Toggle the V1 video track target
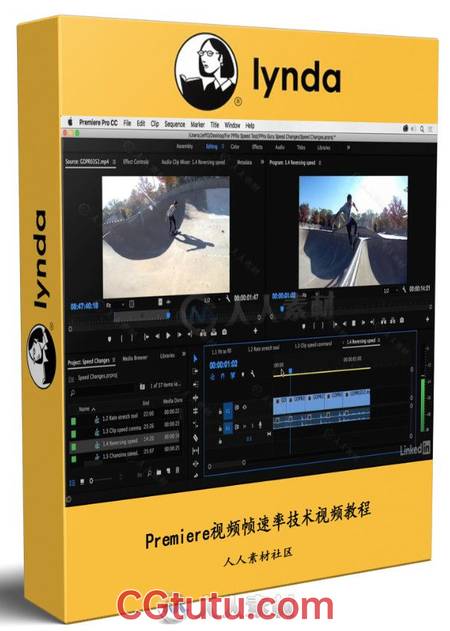Screen dimensions: 450x631 coord(228,410)
